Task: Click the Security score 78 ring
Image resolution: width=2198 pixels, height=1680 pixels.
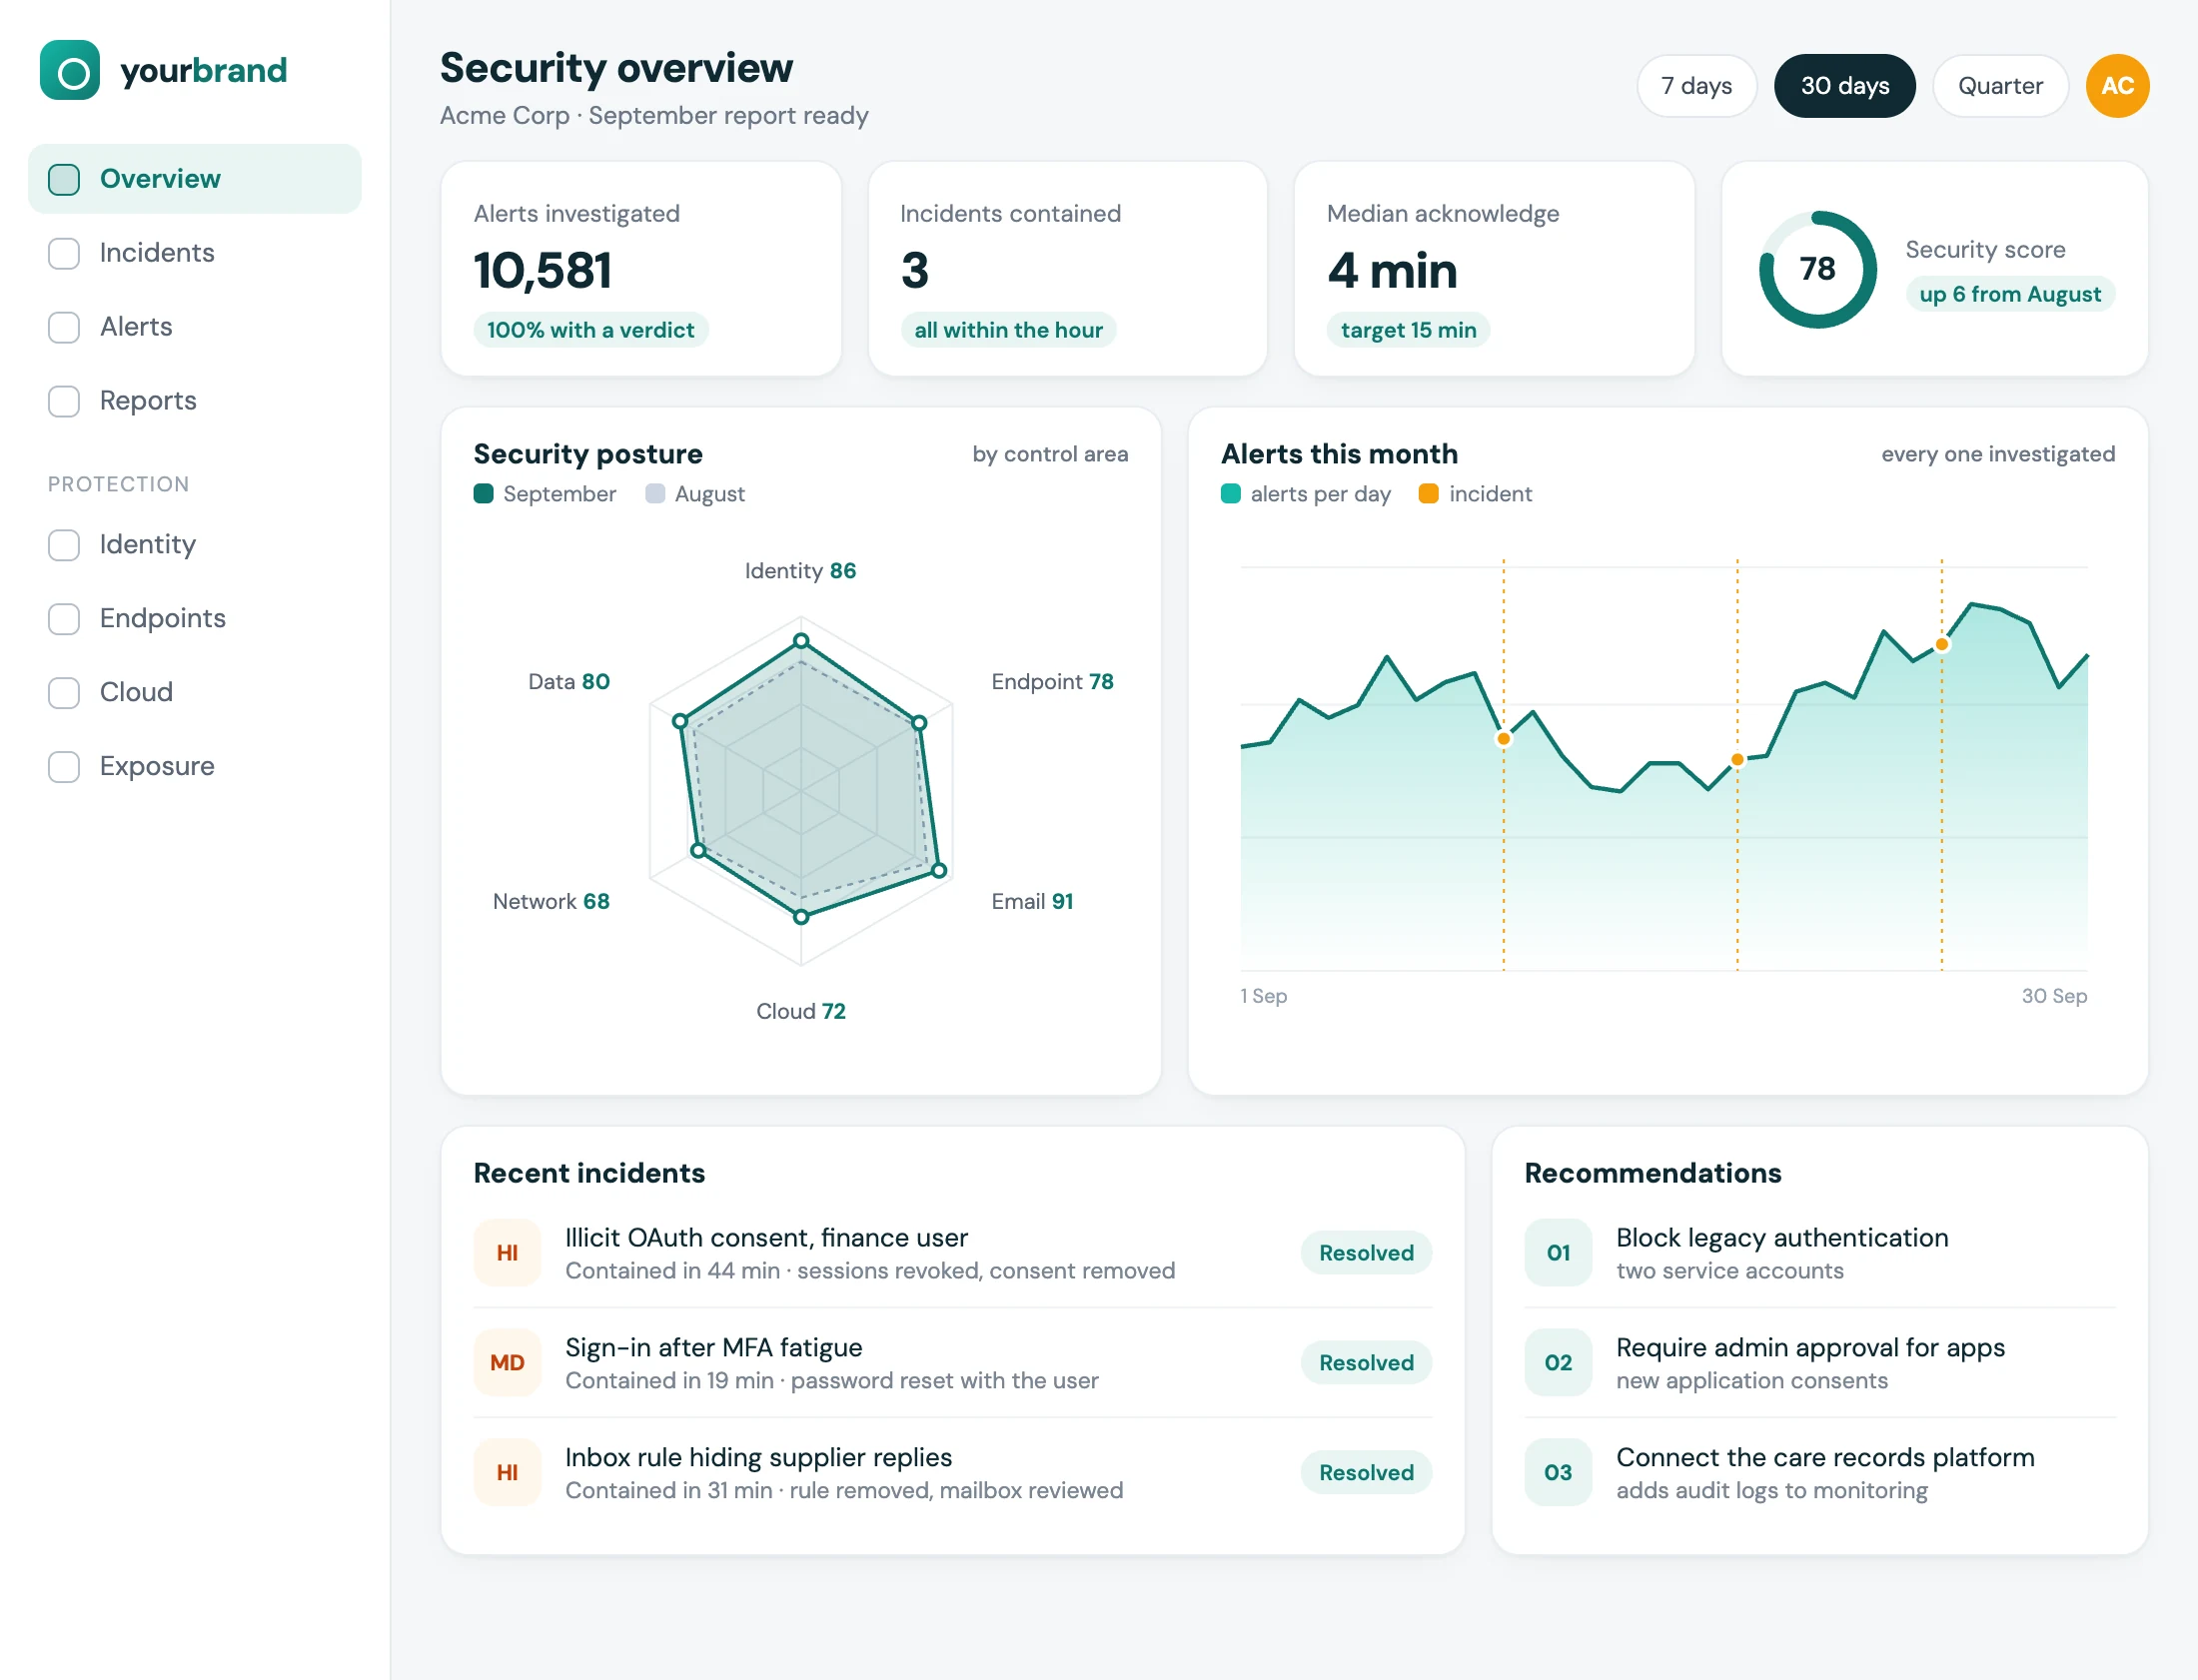Action: [1817, 269]
